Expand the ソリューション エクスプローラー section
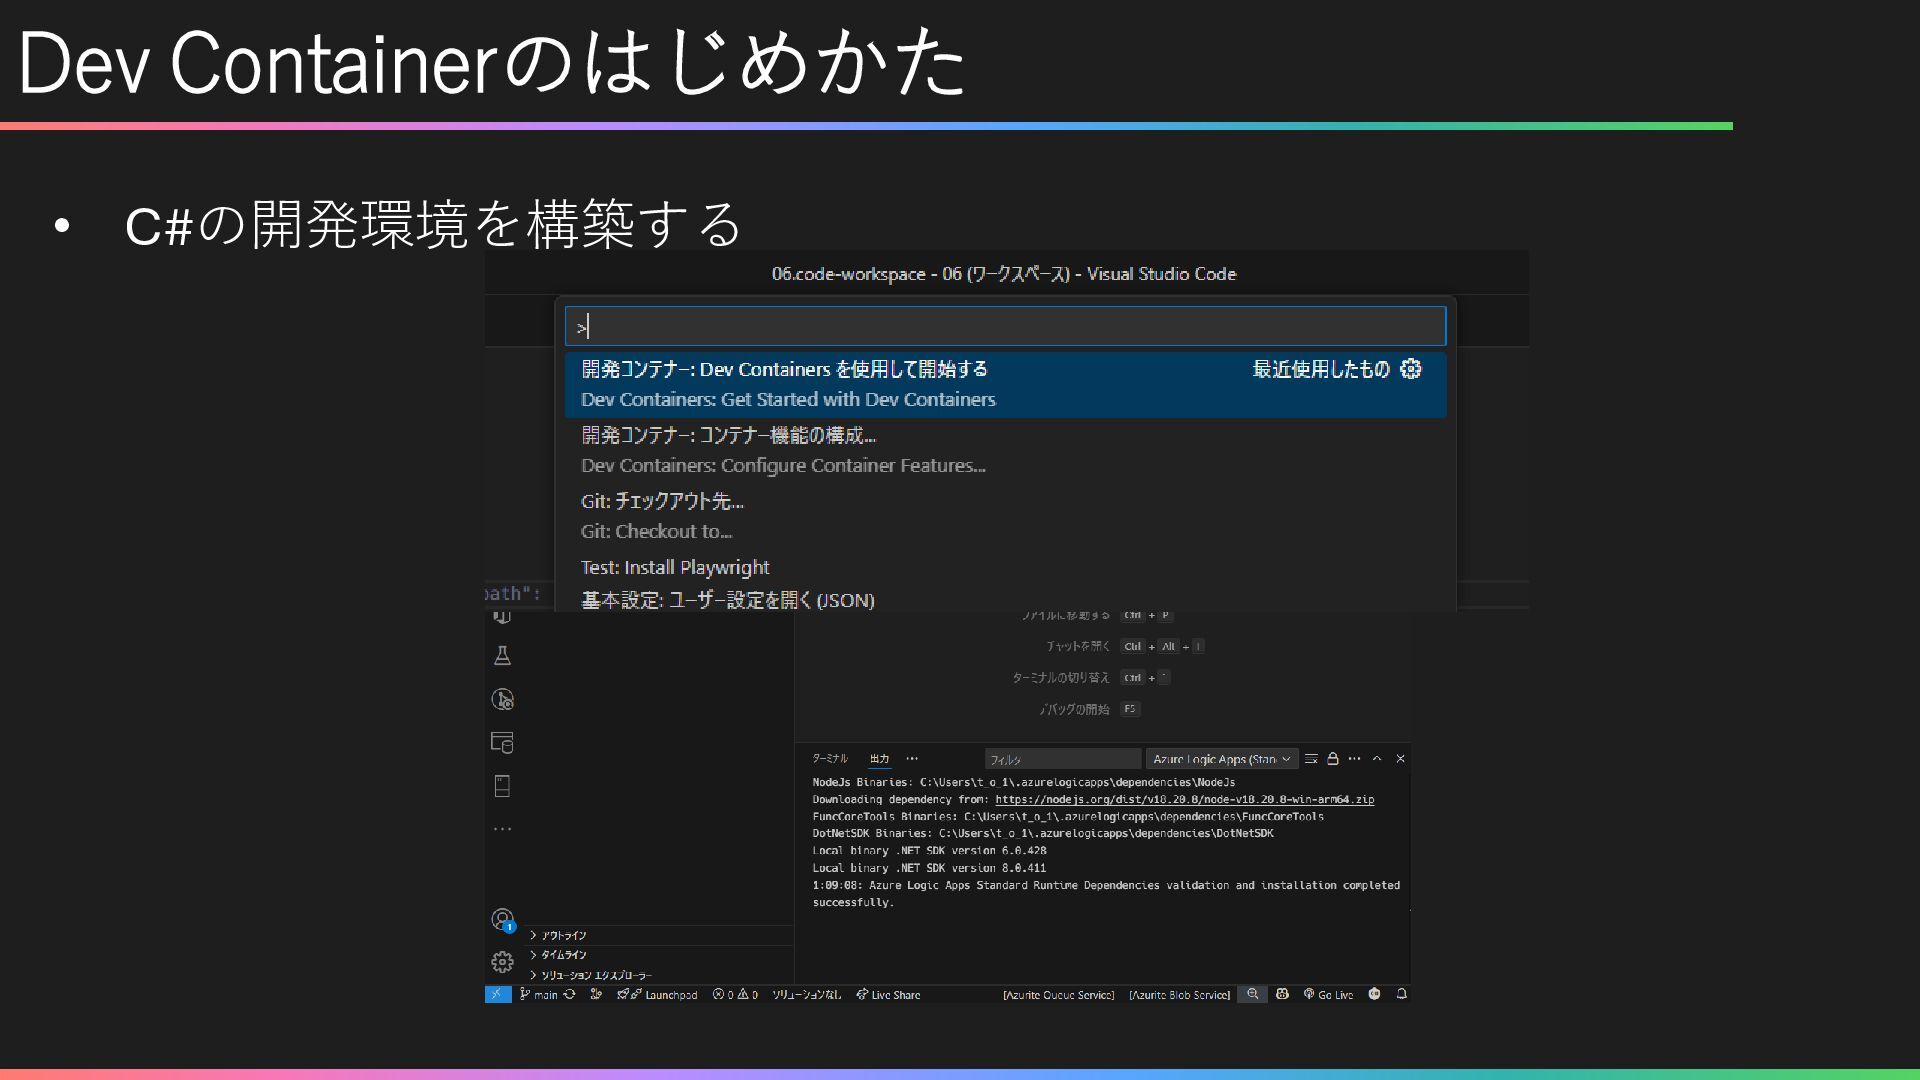Screen dimensions: 1920x1080 coord(661,974)
